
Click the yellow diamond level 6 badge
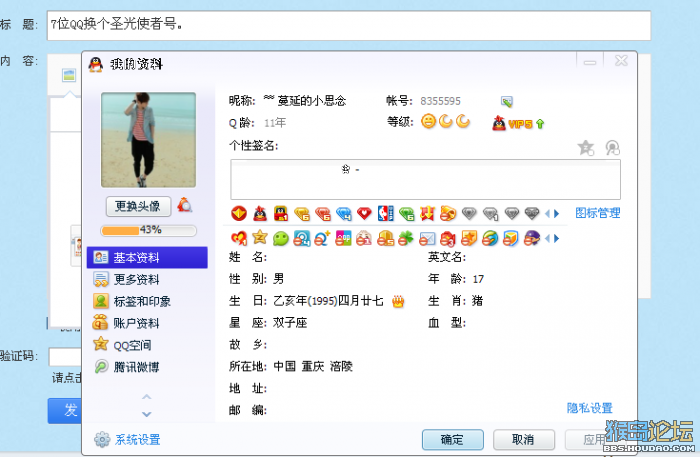[x=302, y=214]
